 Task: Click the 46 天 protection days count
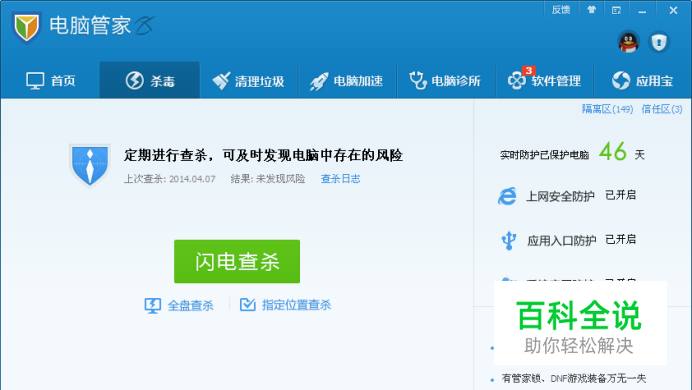(x=622, y=152)
